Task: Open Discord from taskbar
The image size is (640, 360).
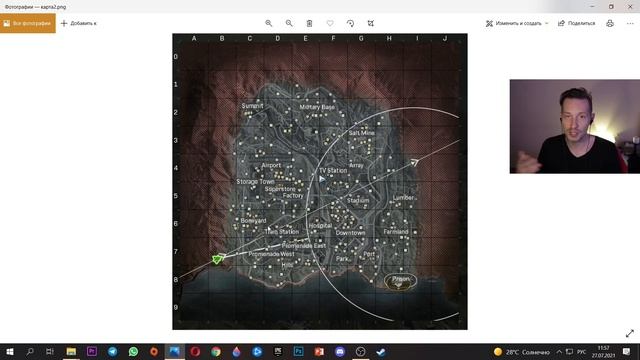Action: (x=340, y=351)
